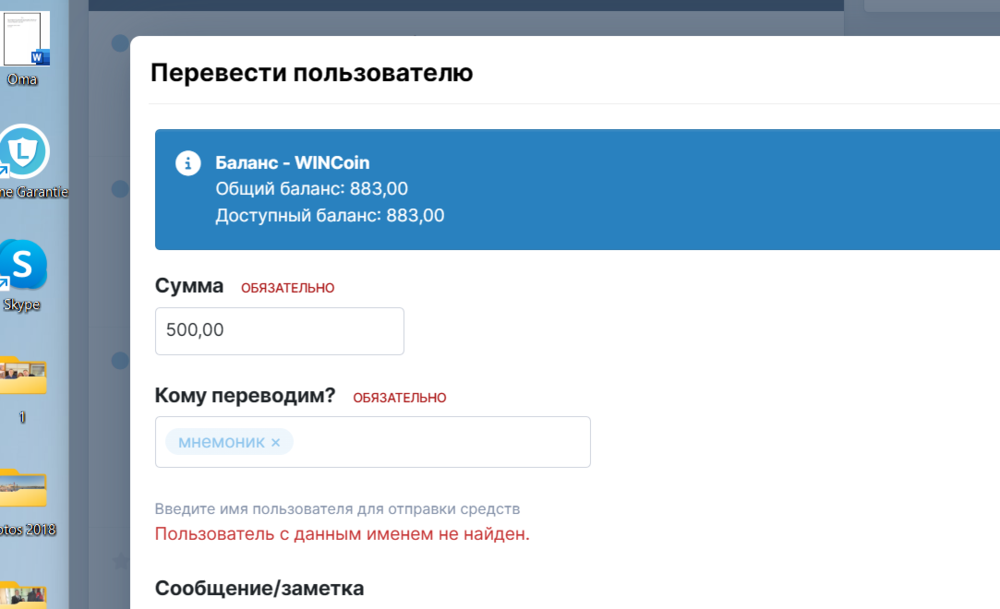Viewport: 1000px width, 609px height.
Task: Click the Доступный баланс 883,00 line
Action: click(x=329, y=215)
